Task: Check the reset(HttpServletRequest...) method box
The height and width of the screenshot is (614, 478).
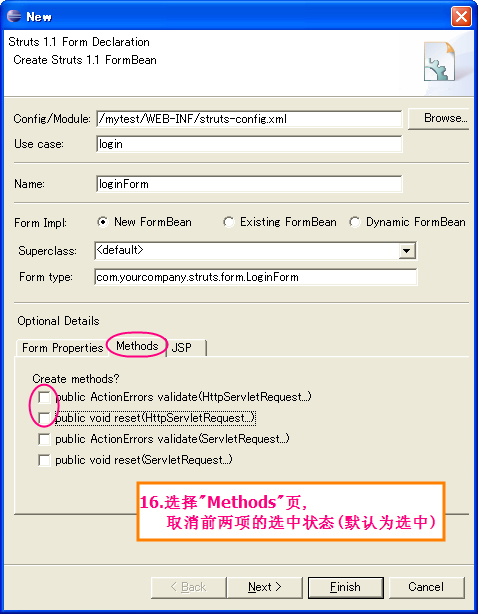Action: (x=44, y=418)
